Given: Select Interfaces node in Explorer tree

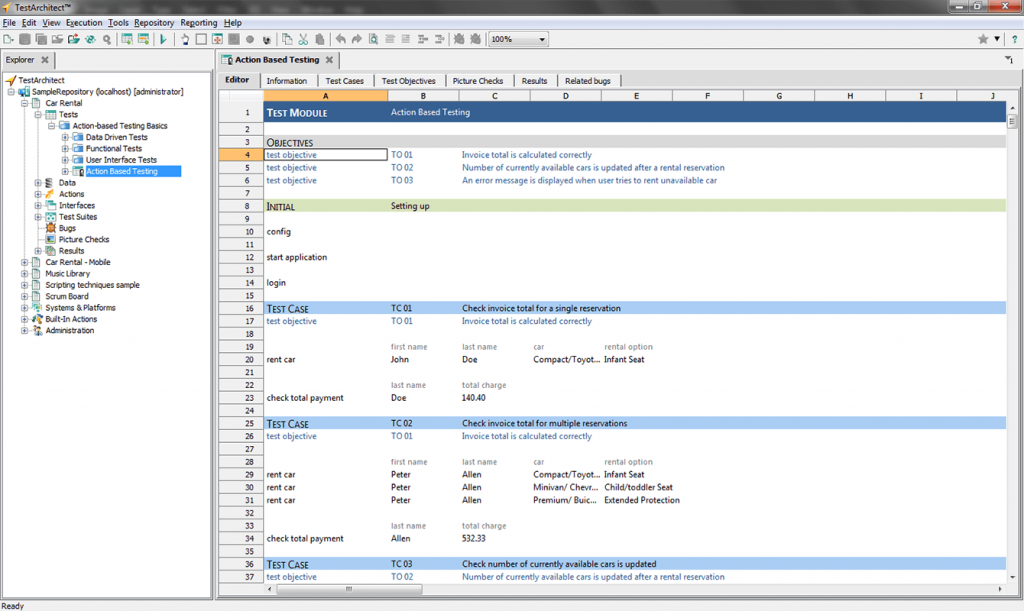Looking at the screenshot, I should (77, 206).
